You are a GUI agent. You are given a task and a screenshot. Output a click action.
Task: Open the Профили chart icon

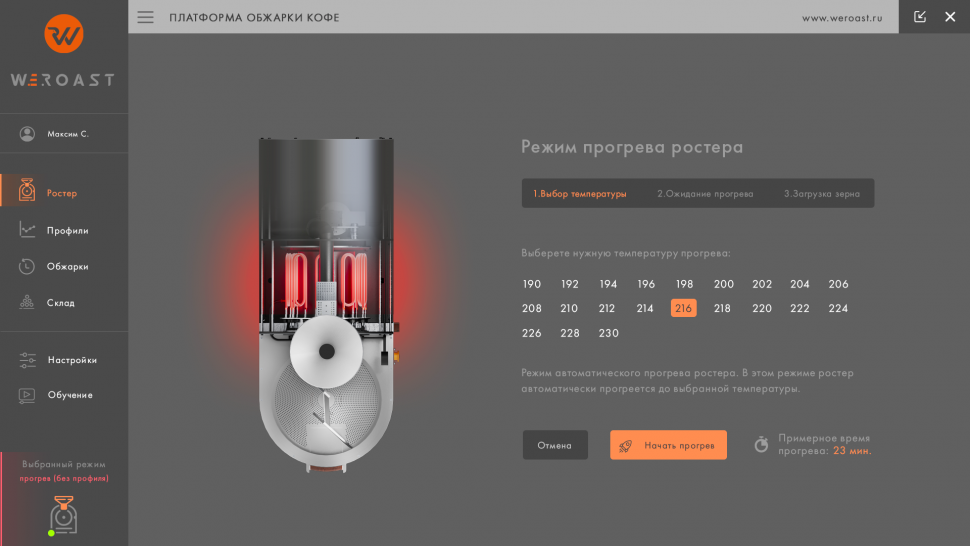pyautogui.click(x=27, y=229)
